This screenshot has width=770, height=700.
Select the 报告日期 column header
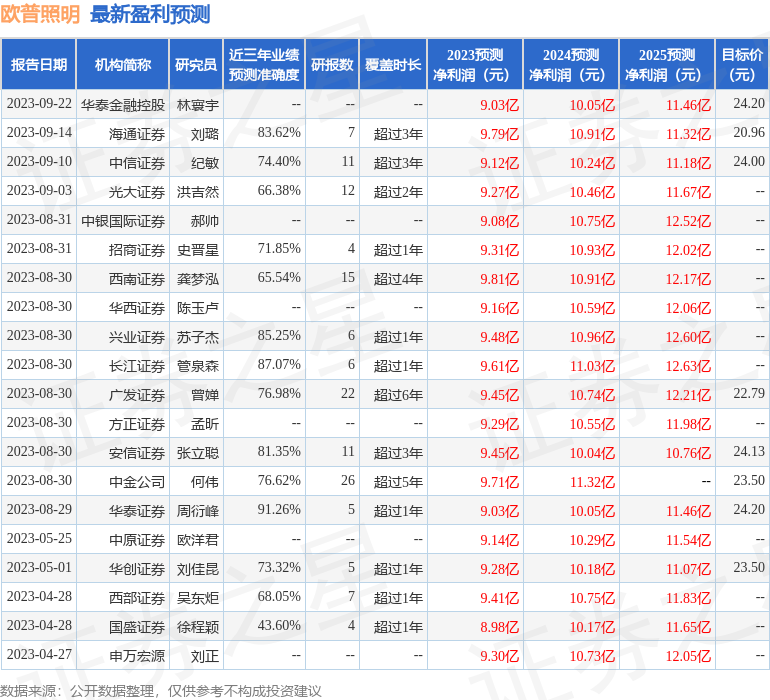(x=39, y=65)
